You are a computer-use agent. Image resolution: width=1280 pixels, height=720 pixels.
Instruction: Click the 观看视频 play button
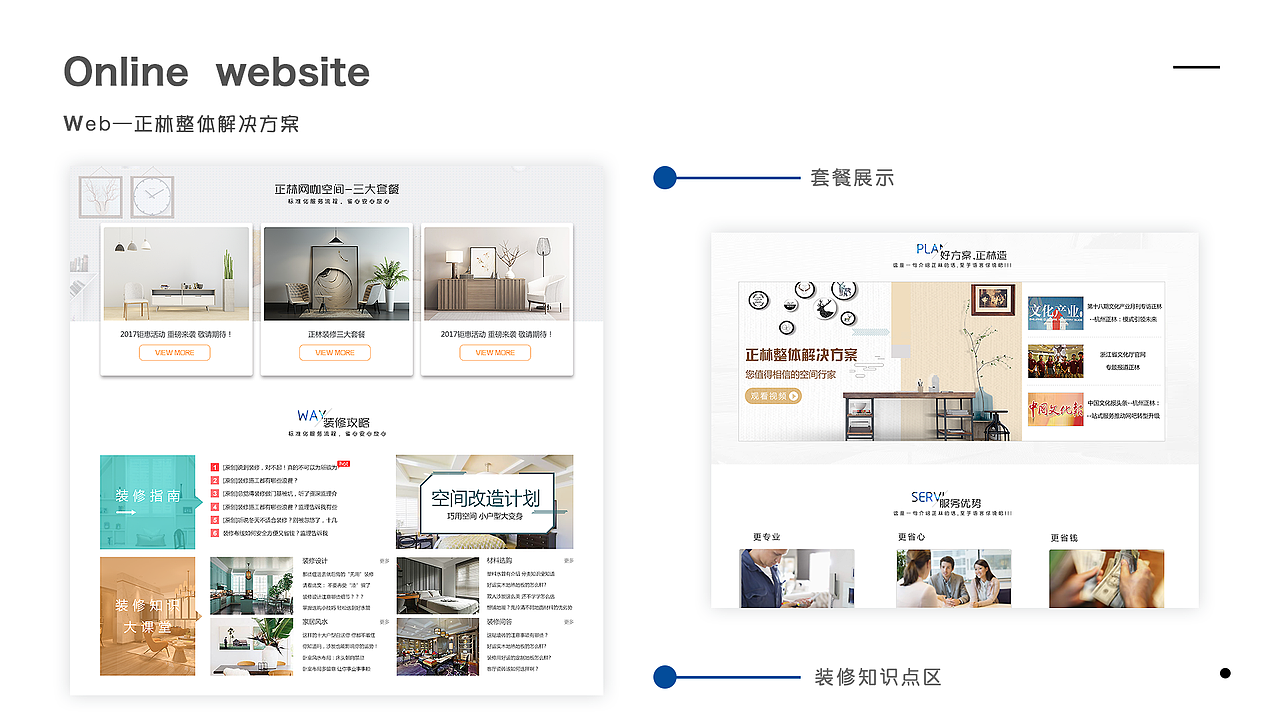point(774,396)
